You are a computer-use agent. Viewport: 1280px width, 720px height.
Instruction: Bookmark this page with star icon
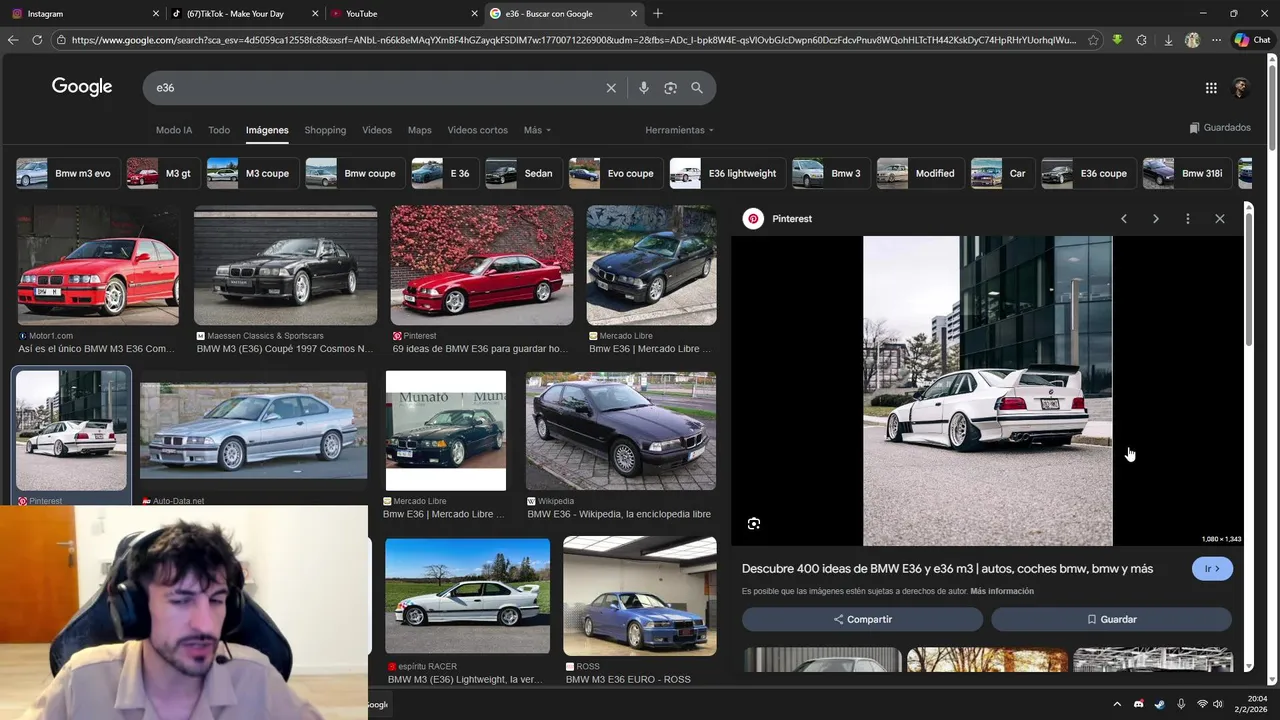1093,40
